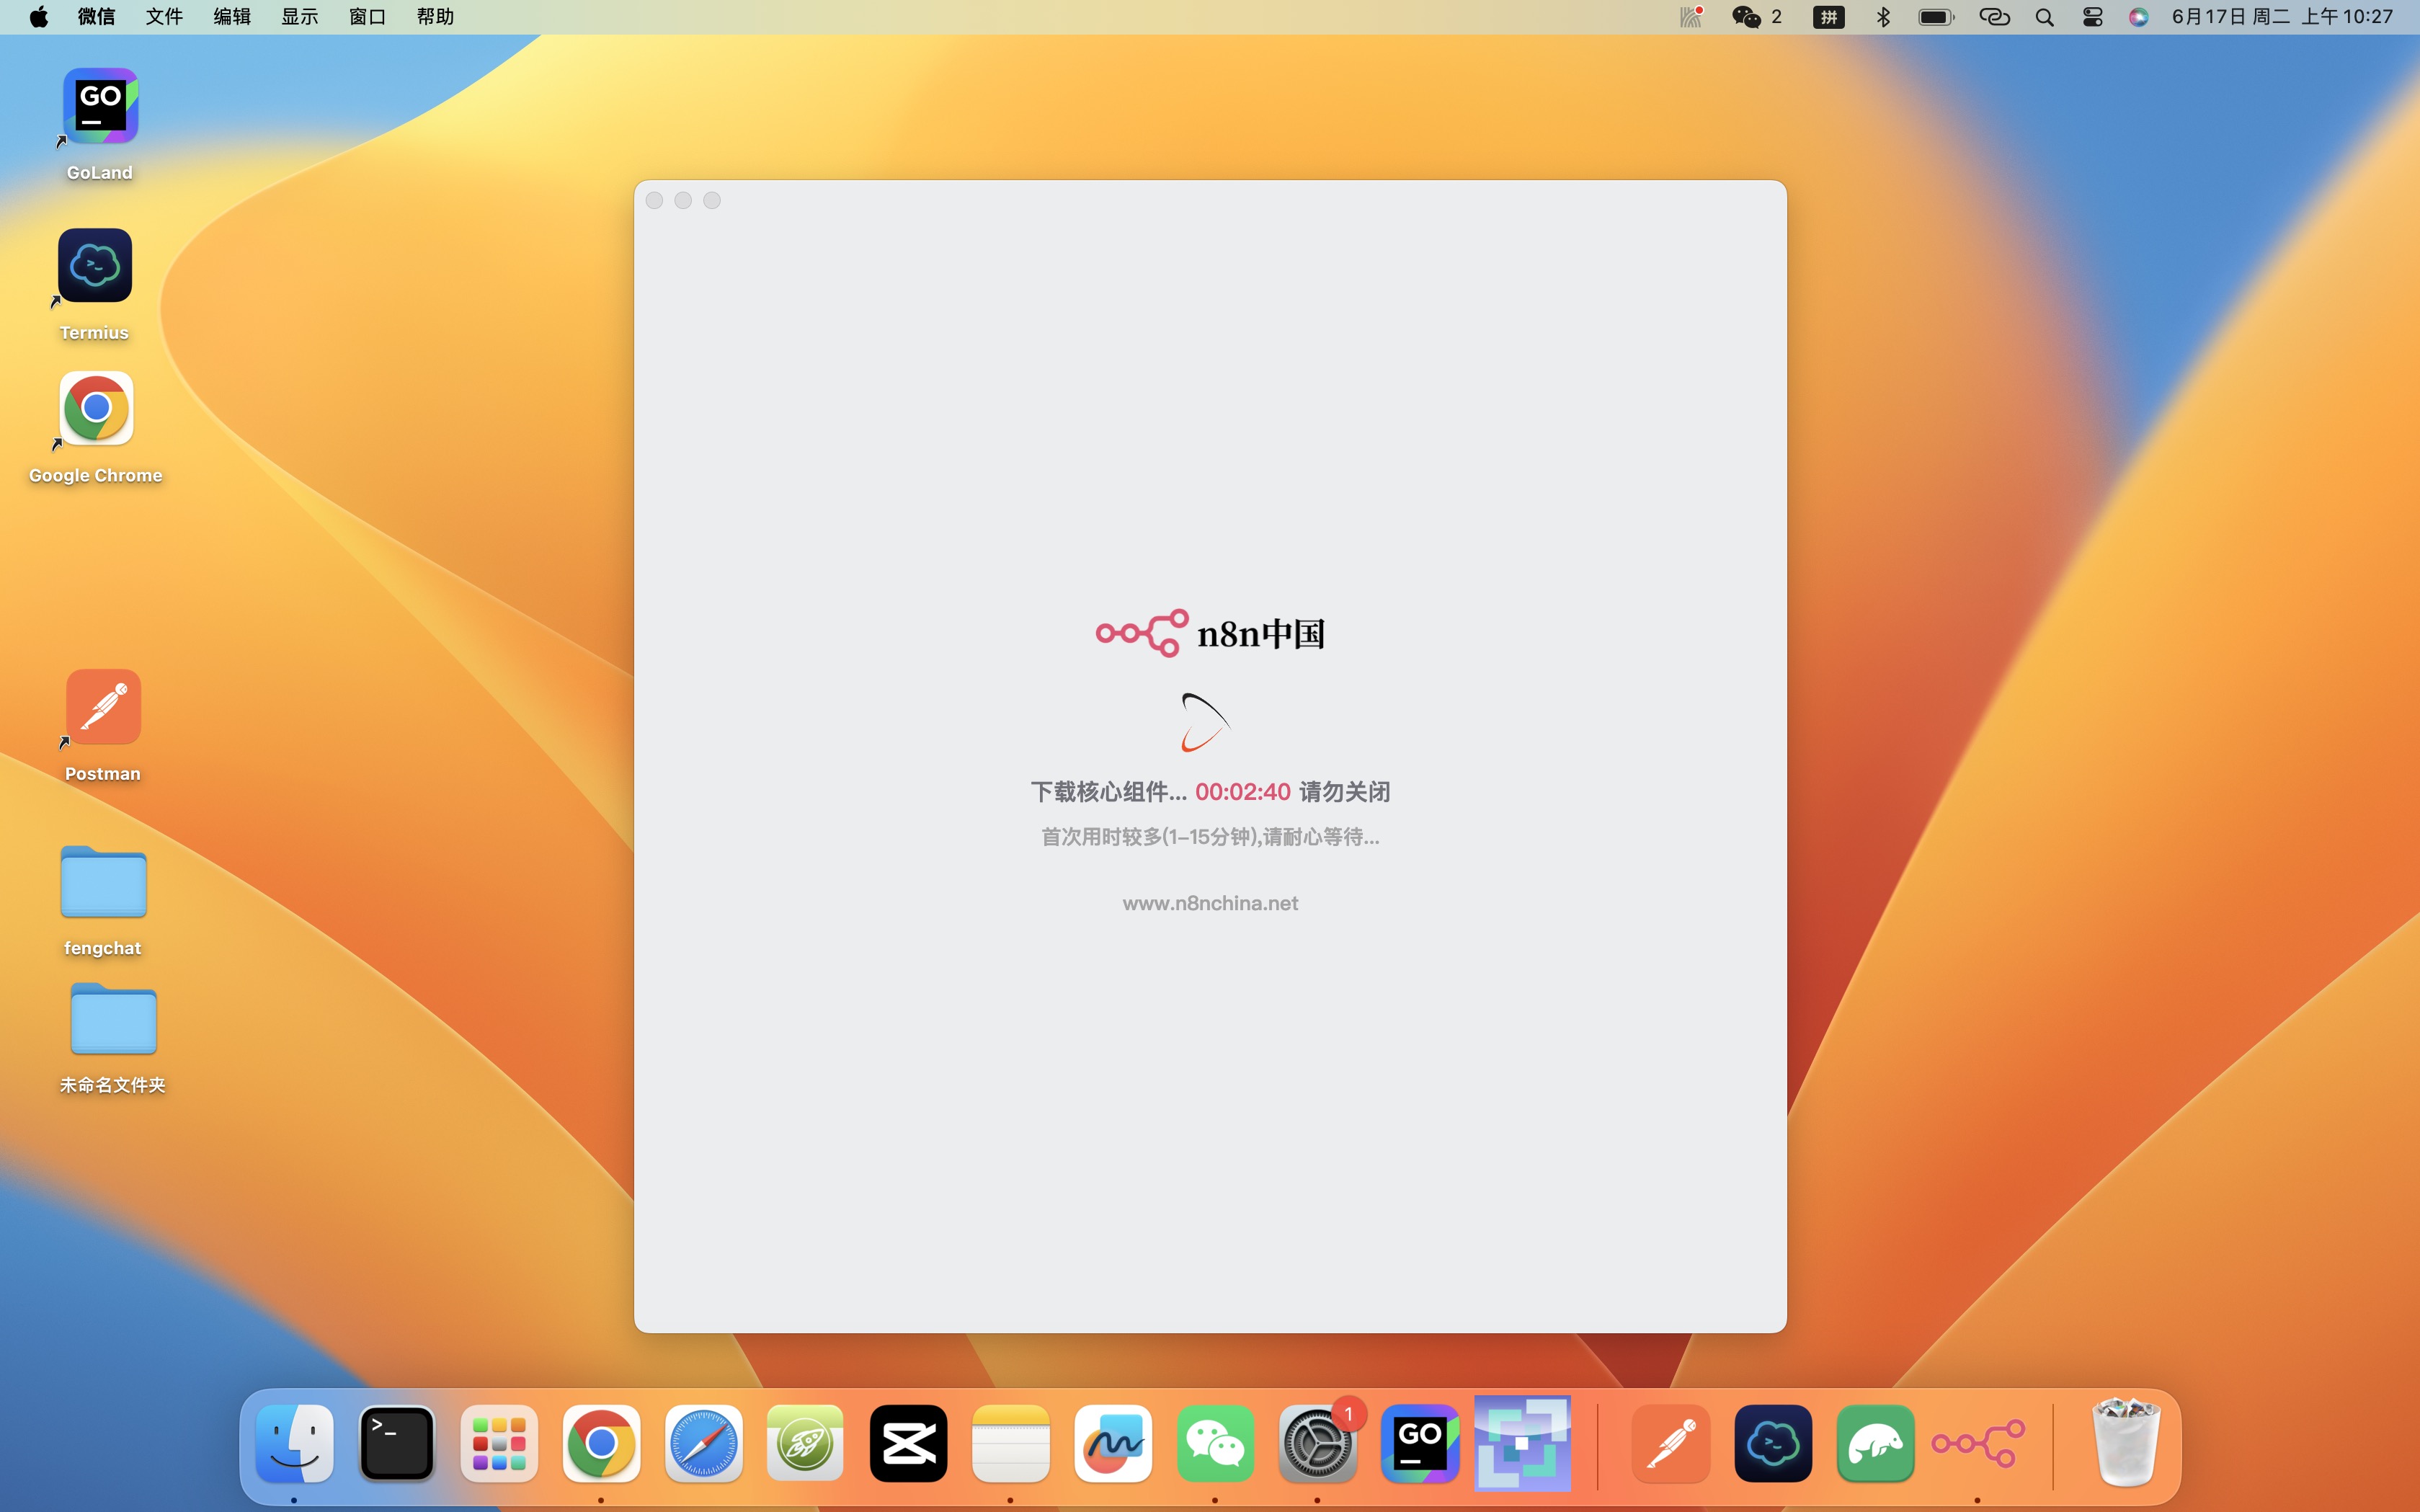Launch Terminal from the Dock
The image size is (2420, 1512).
pos(397,1443)
